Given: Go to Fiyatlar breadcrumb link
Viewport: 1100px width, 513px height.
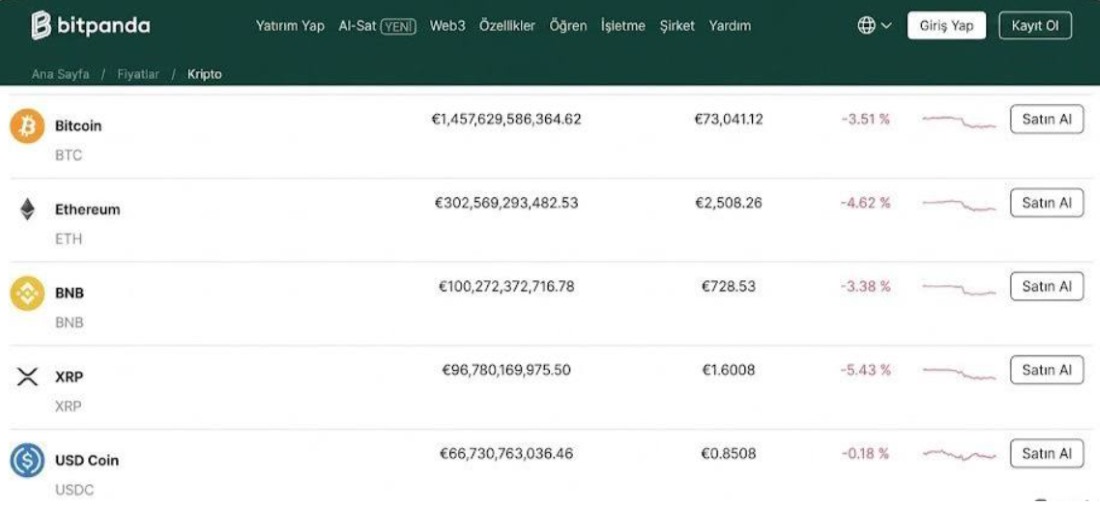Looking at the screenshot, I should [138, 75].
